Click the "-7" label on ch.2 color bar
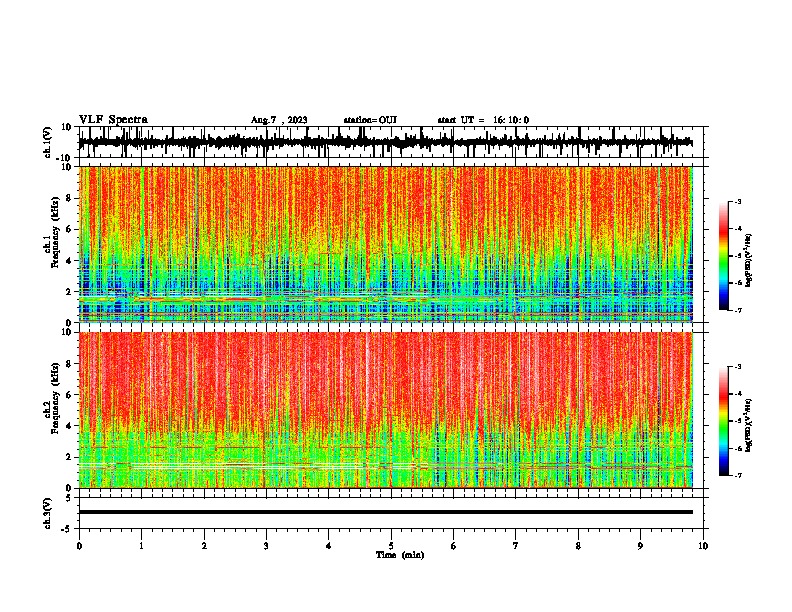The width and height of the screenshot is (792, 612). (x=738, y=476)
